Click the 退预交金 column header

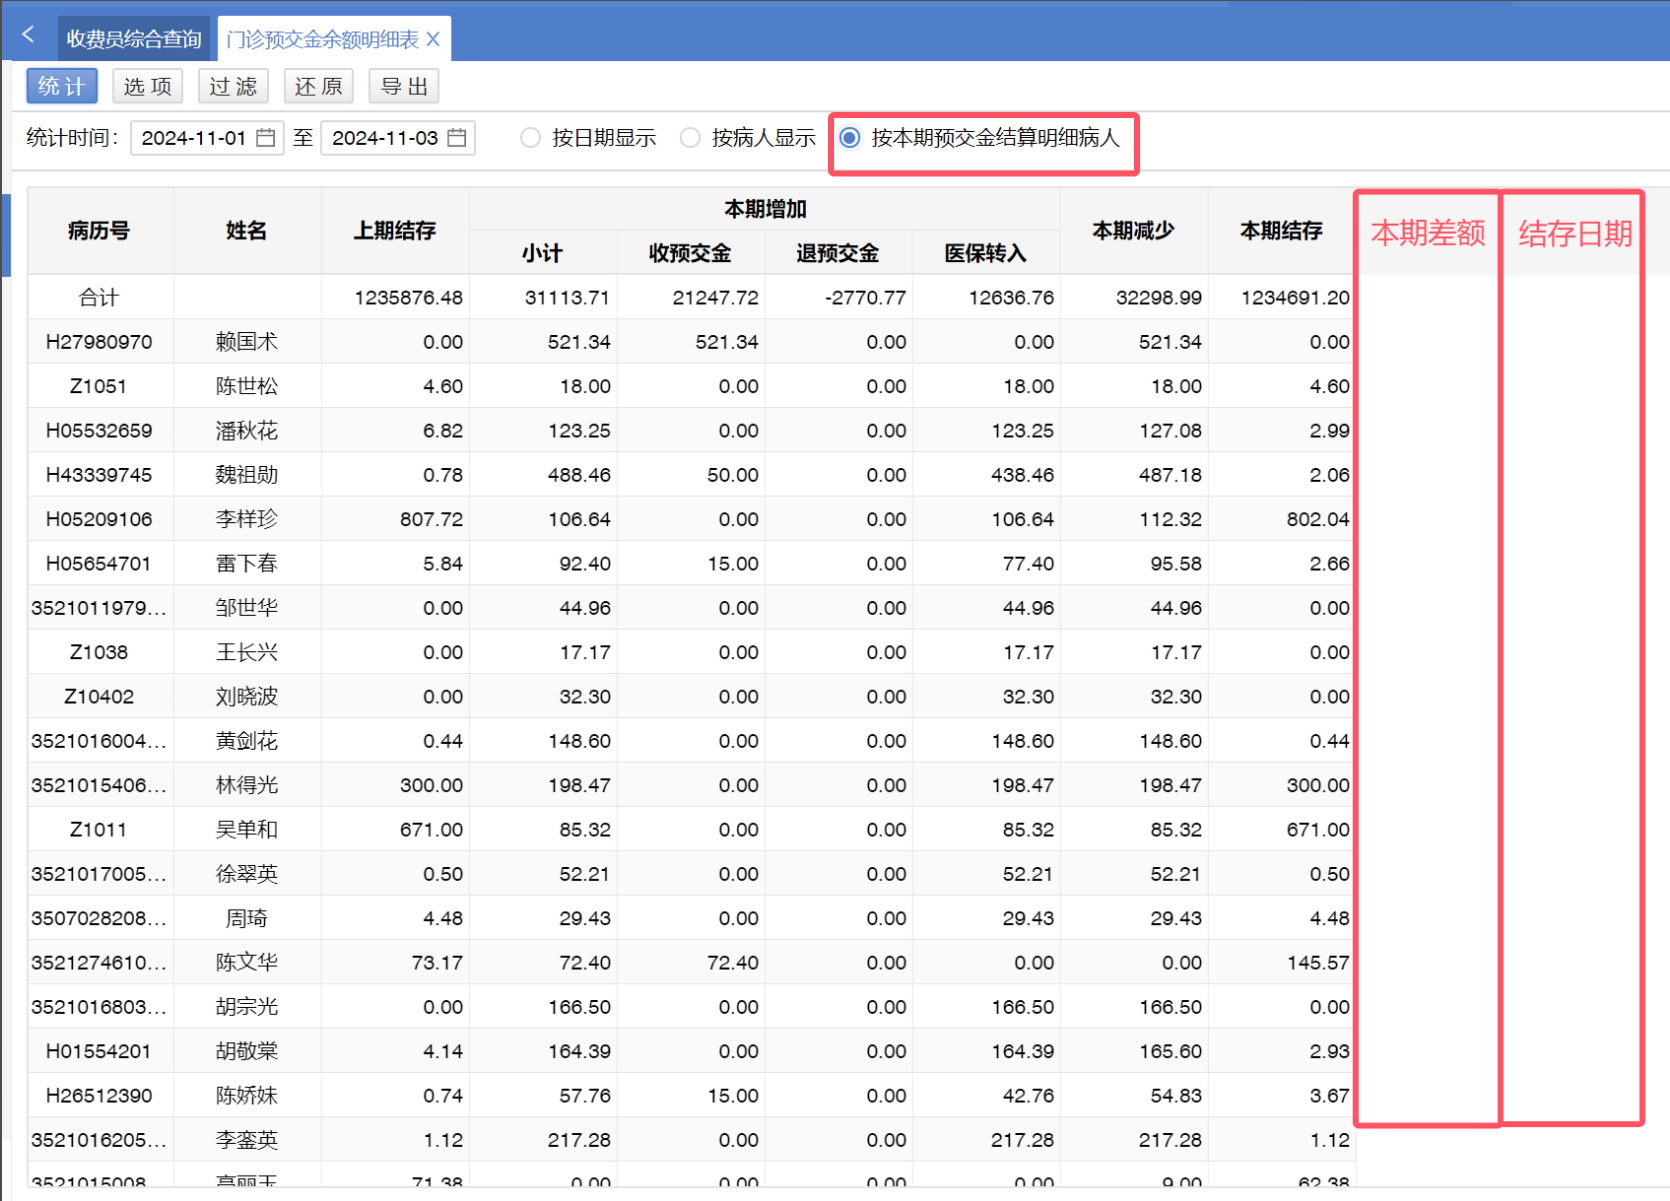[x=838, y=253]
